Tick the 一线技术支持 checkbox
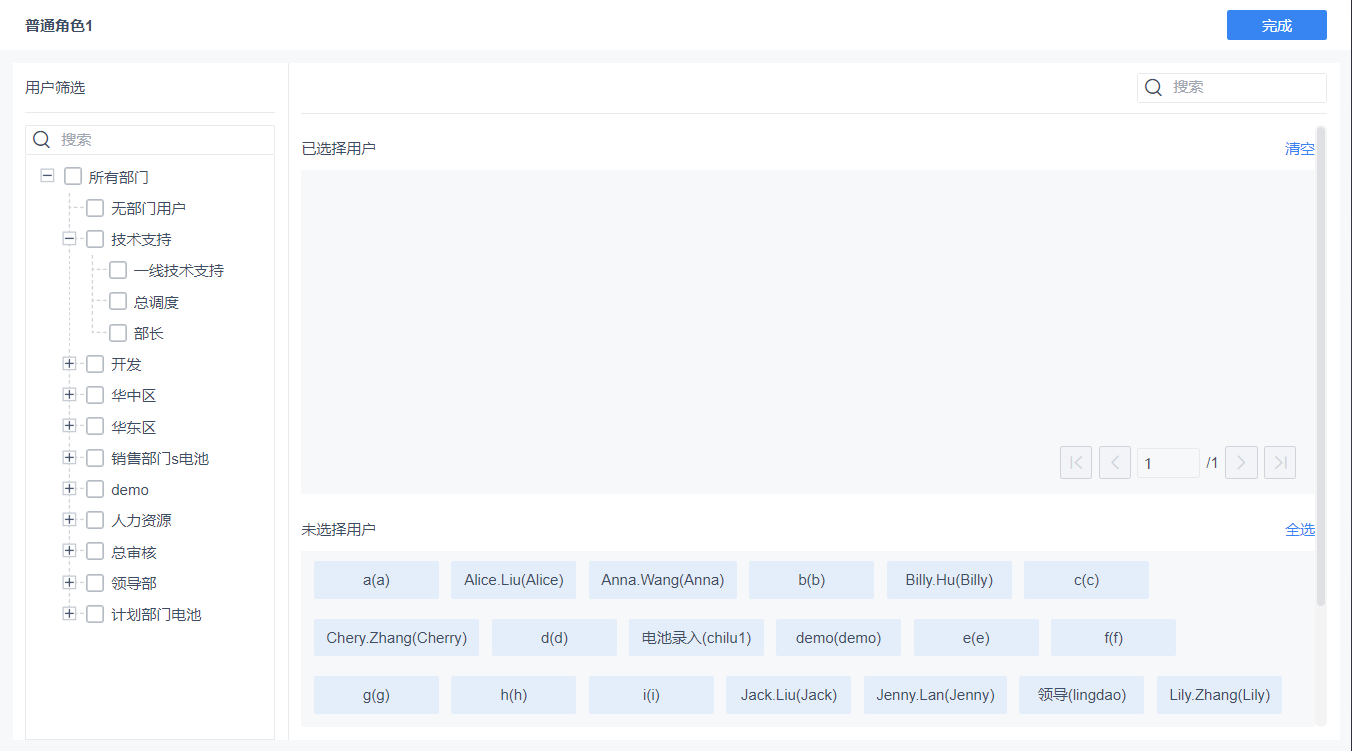The height and width of the screenshot is (751, 1352). coord(118,270)
